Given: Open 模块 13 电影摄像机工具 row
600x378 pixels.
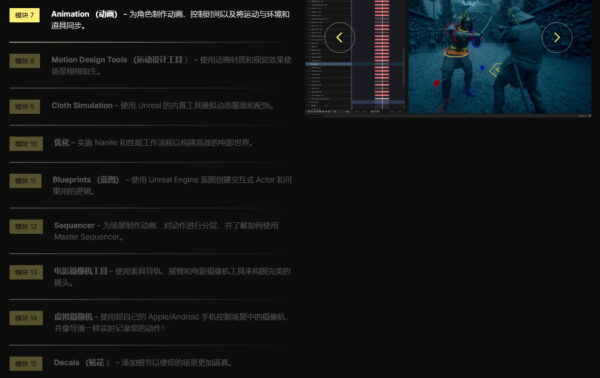Looking at the screenshot, I should click(151, 277).
